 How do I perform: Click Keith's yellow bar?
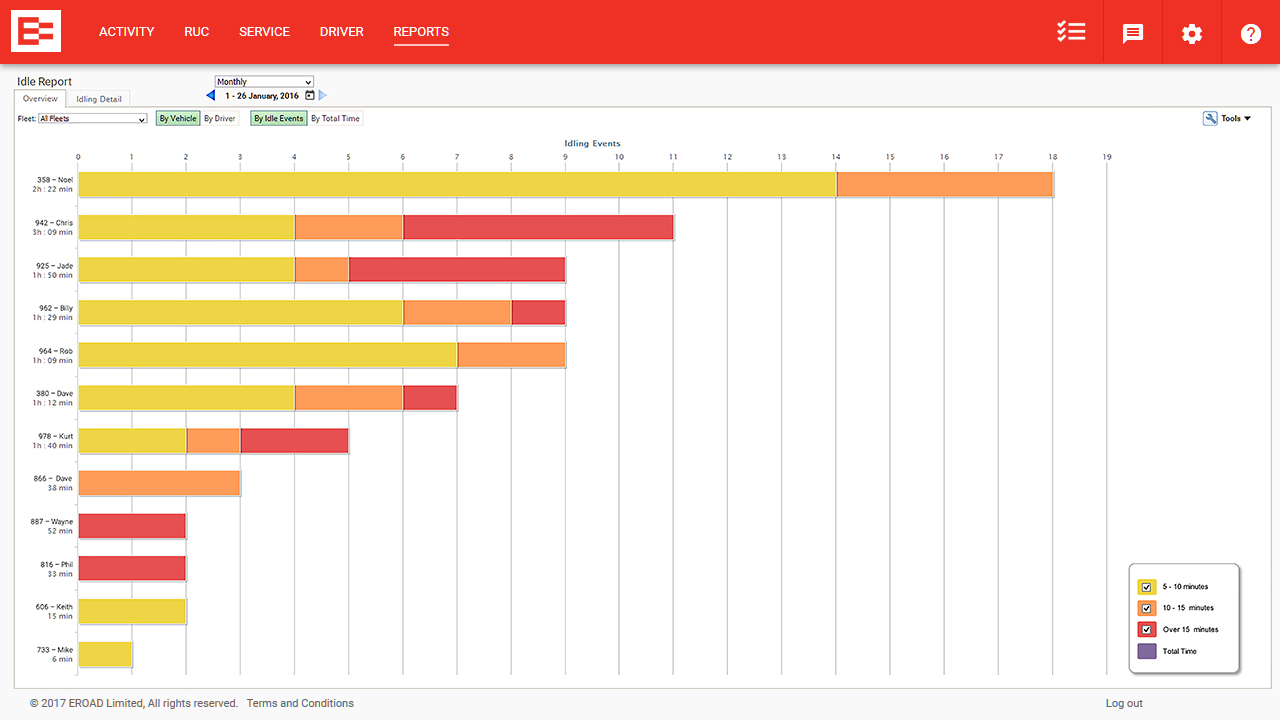(x=132, y=611)
